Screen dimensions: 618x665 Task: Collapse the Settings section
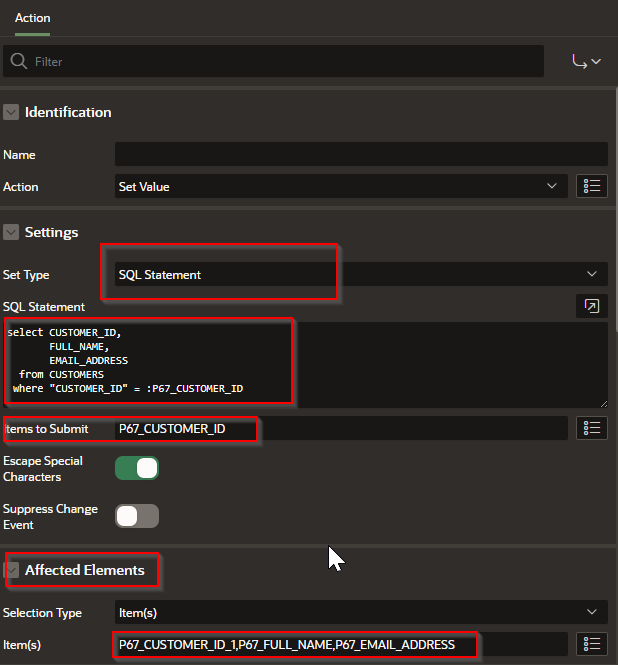[x=11, y=232]
